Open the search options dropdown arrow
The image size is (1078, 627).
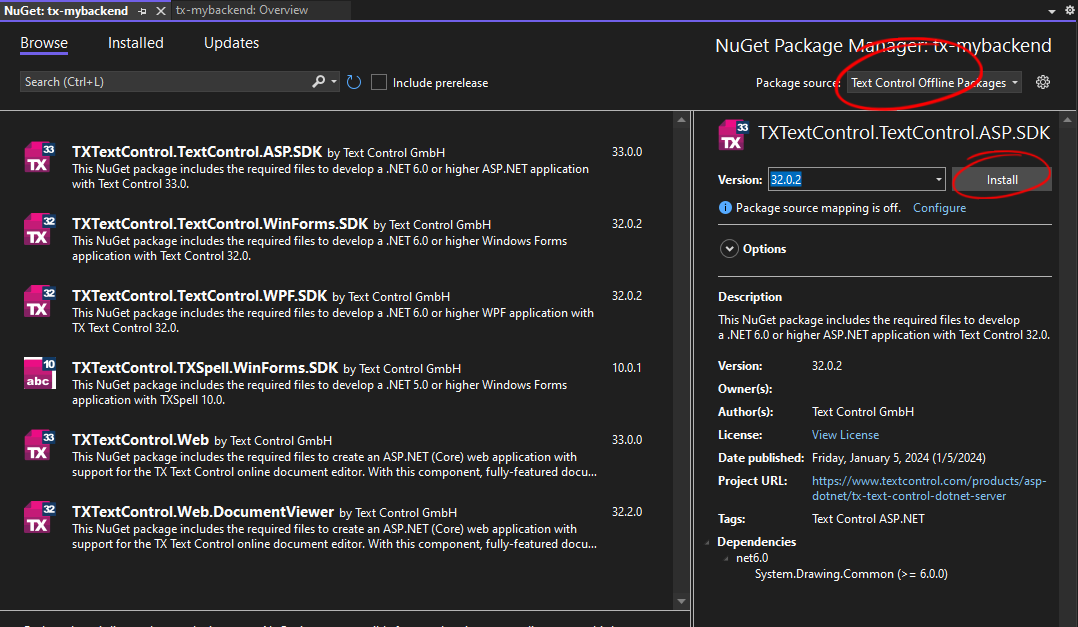pyautogui.click(x=334, y=82)
